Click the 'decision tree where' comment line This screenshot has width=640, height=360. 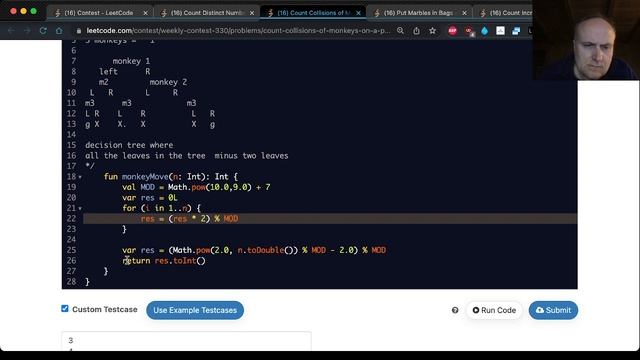click(129, 145)
